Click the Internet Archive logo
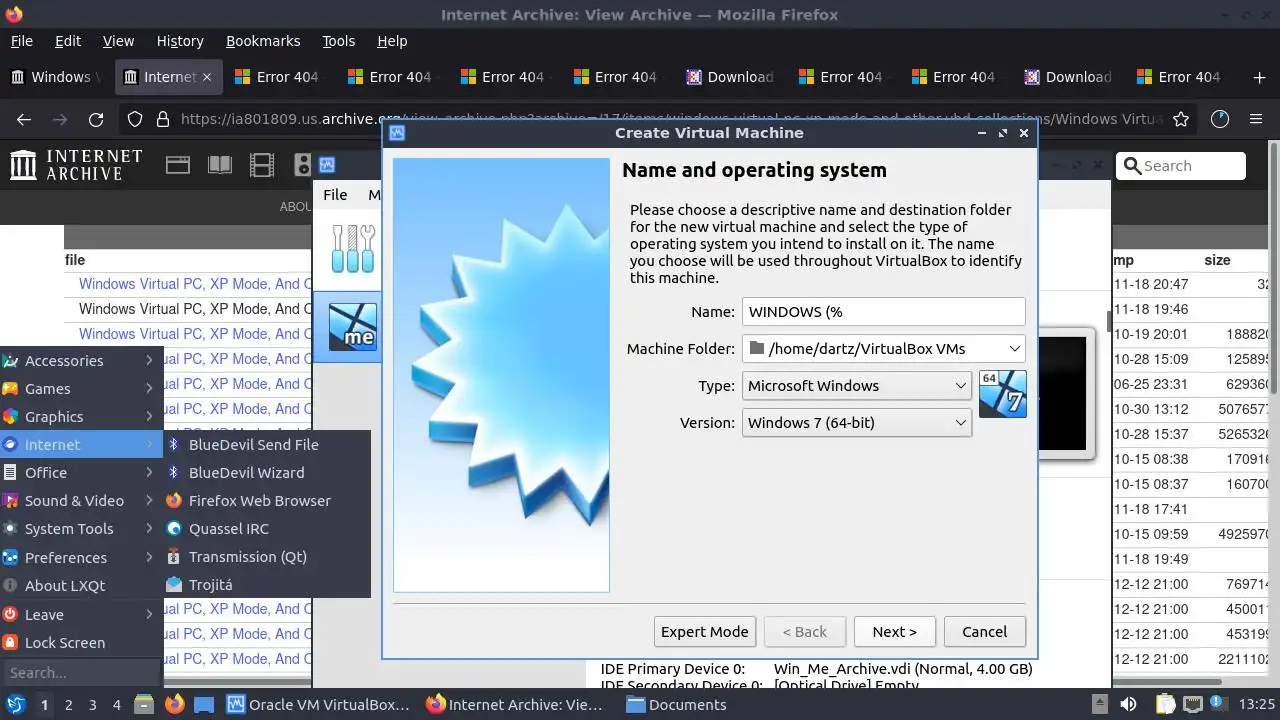 76,165
